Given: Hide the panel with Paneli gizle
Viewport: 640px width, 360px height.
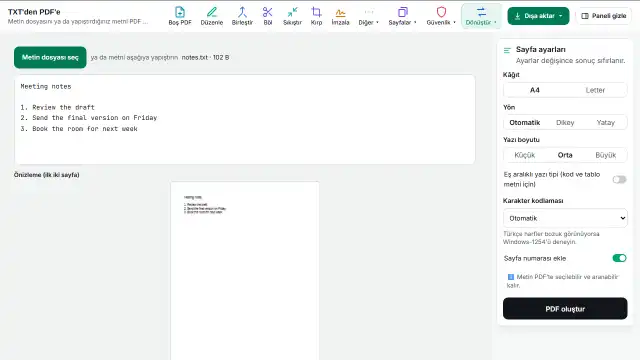Looking at the screenshot, I should [604, 16].
